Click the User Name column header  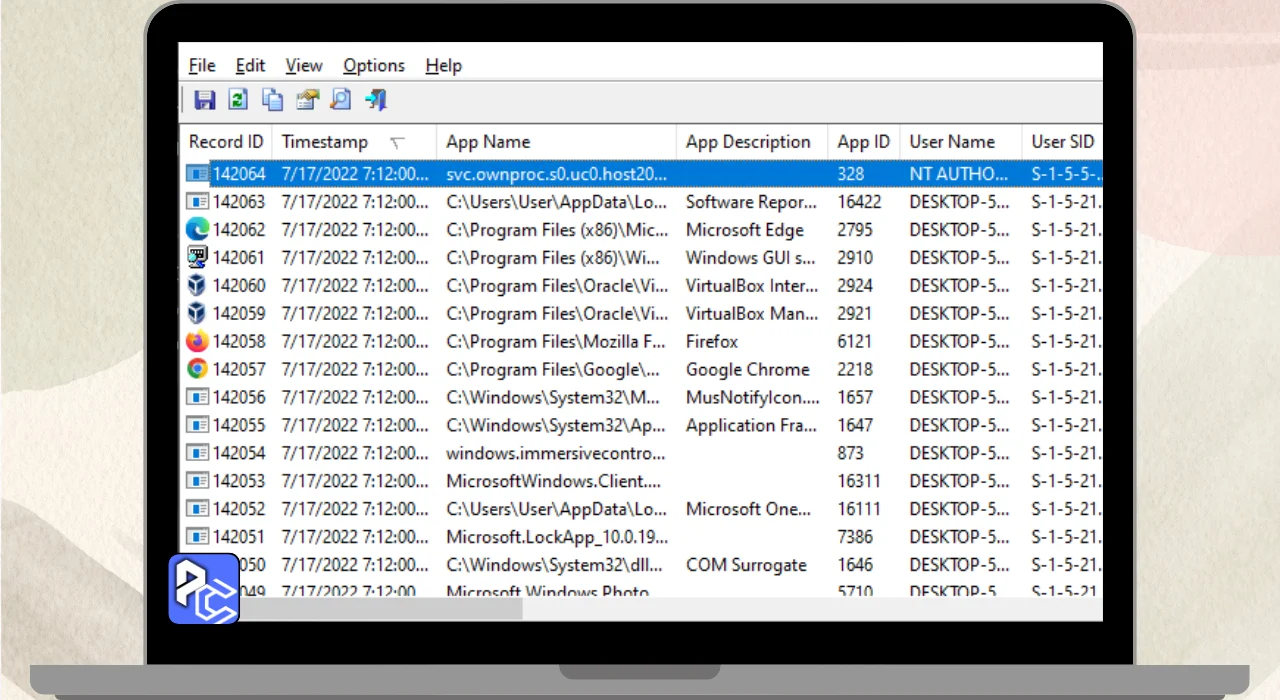952,142
